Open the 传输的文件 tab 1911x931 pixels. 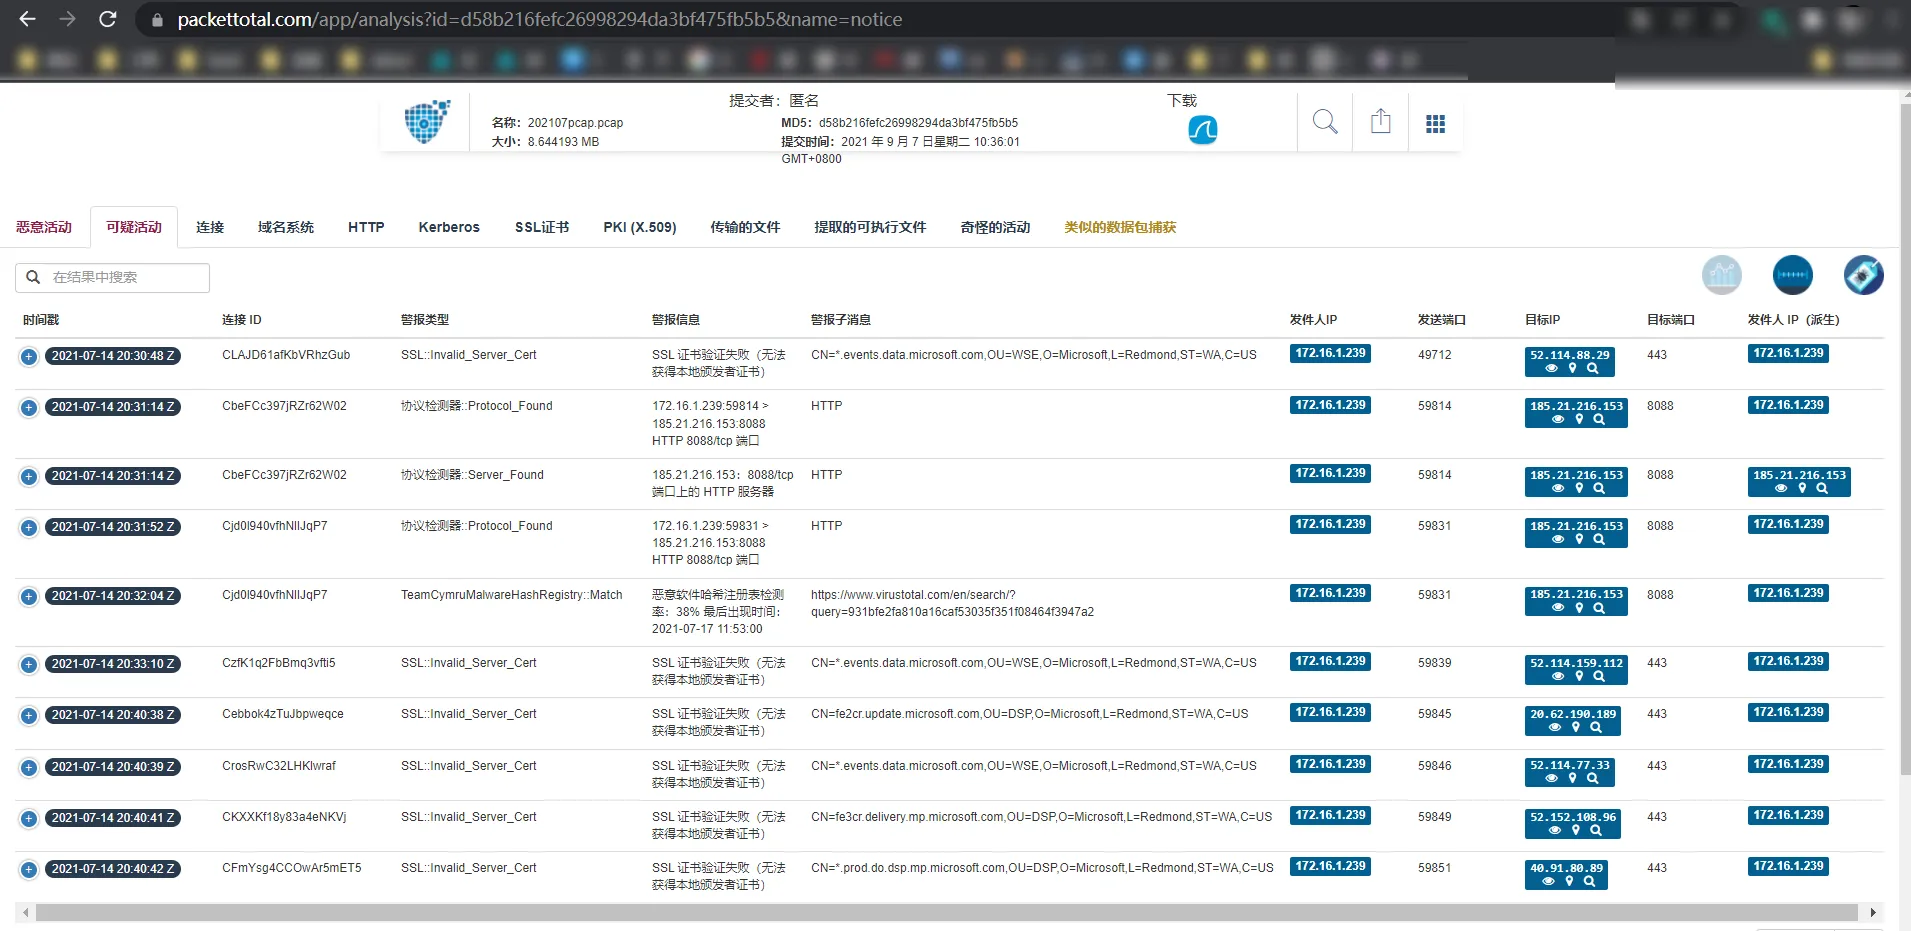[x=745, y=227]
